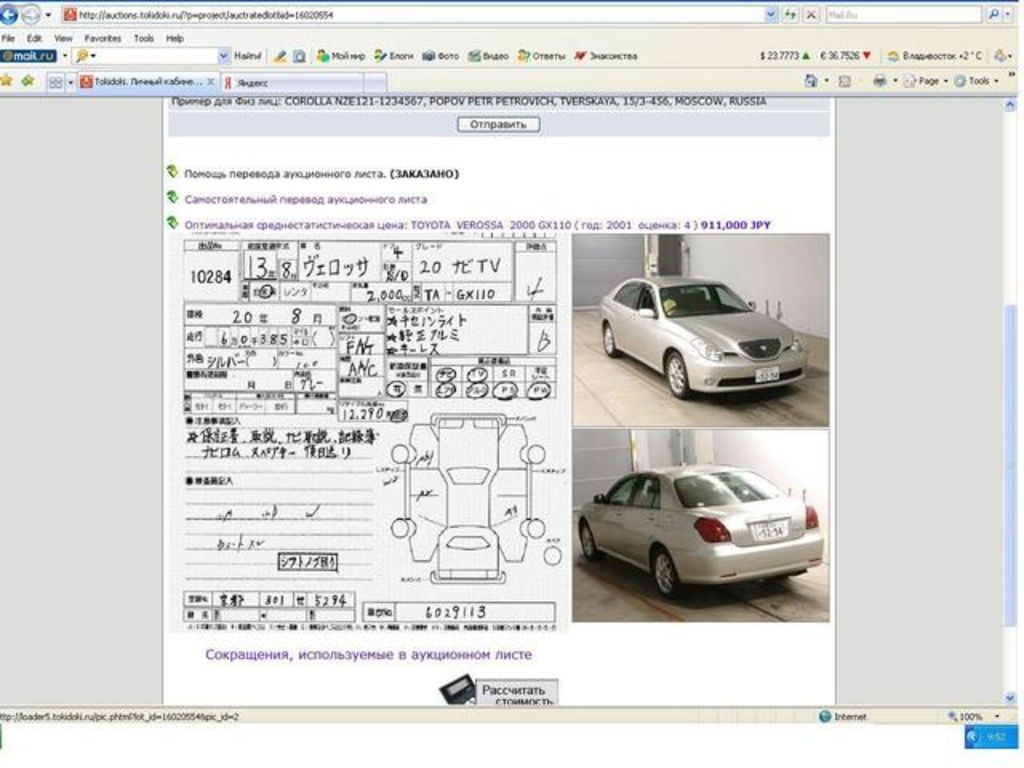Open Знакомства in mail.ru toolbar
1024x768 pixels.
(x=605, y=56)
